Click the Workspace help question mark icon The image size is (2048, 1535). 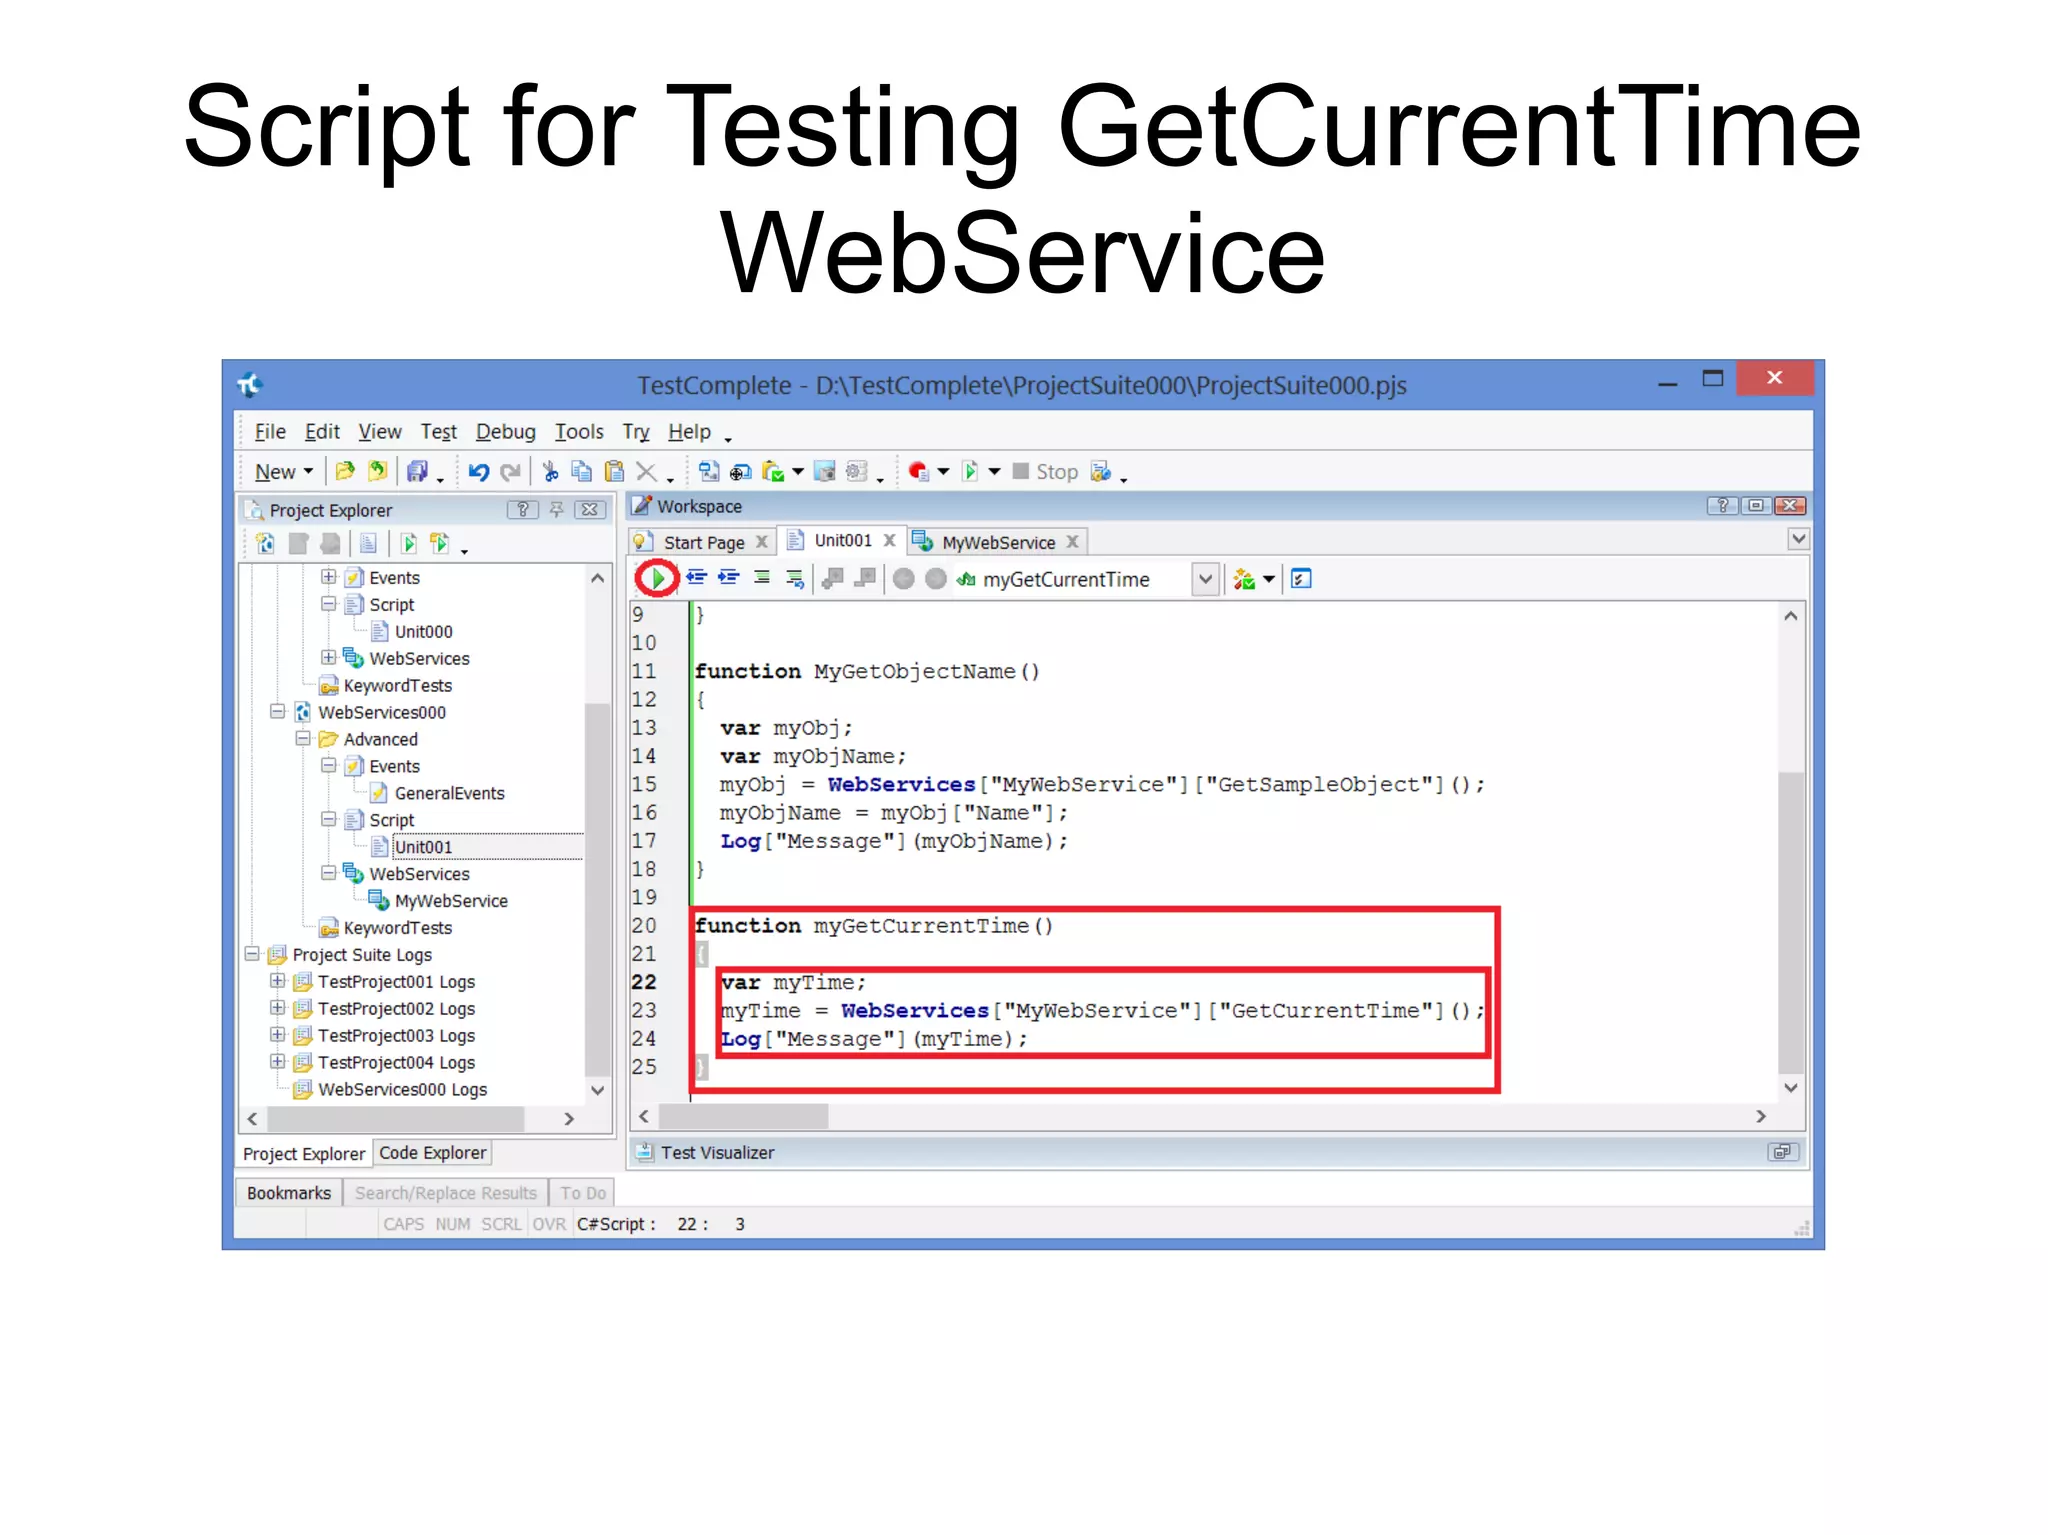pyautogui.click(x=1722, y=505)
